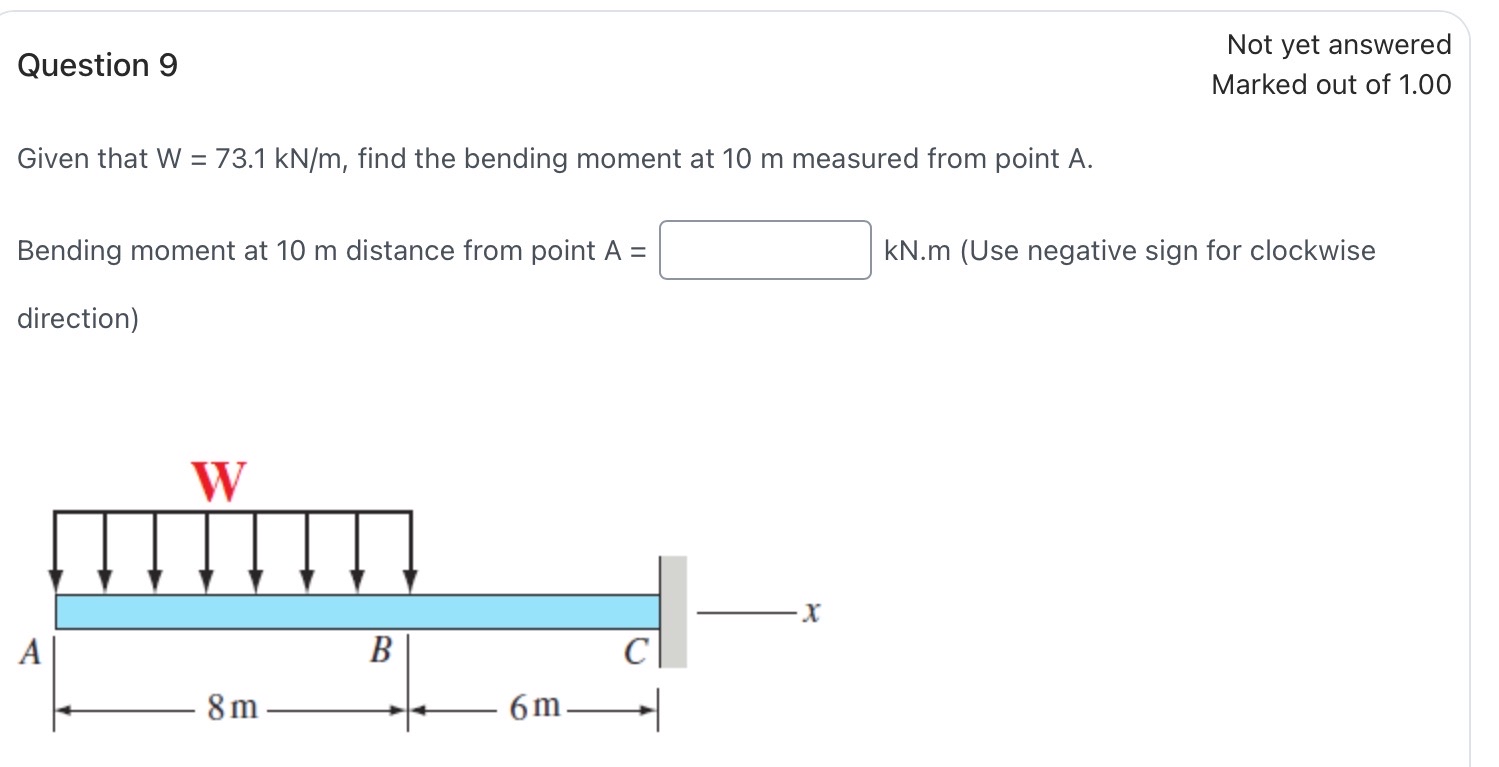Click the x axis label beside the wall
The width and height of the screenshot is (1499, 767).
pos(810,611)
